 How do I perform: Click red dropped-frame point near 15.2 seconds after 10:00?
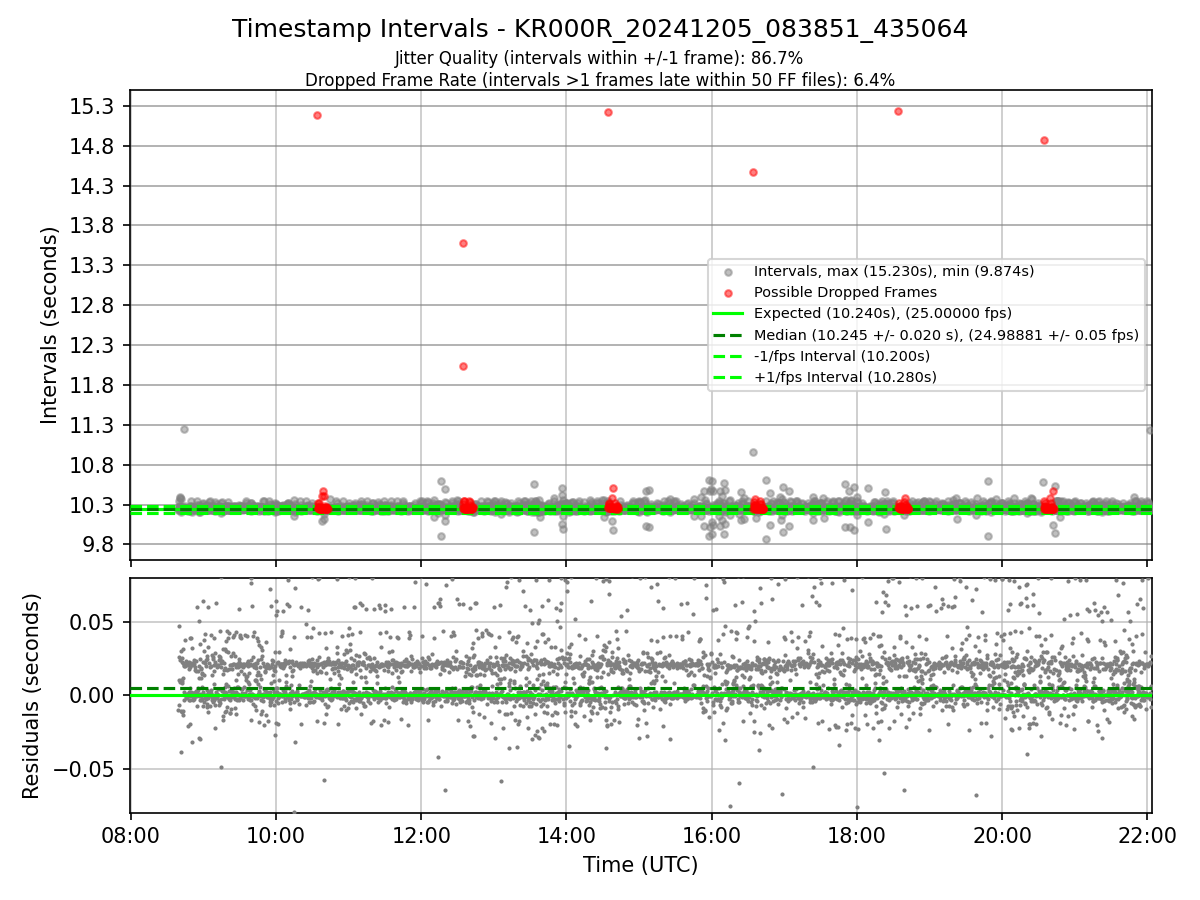pyautogui.click(x=317, y=115)
